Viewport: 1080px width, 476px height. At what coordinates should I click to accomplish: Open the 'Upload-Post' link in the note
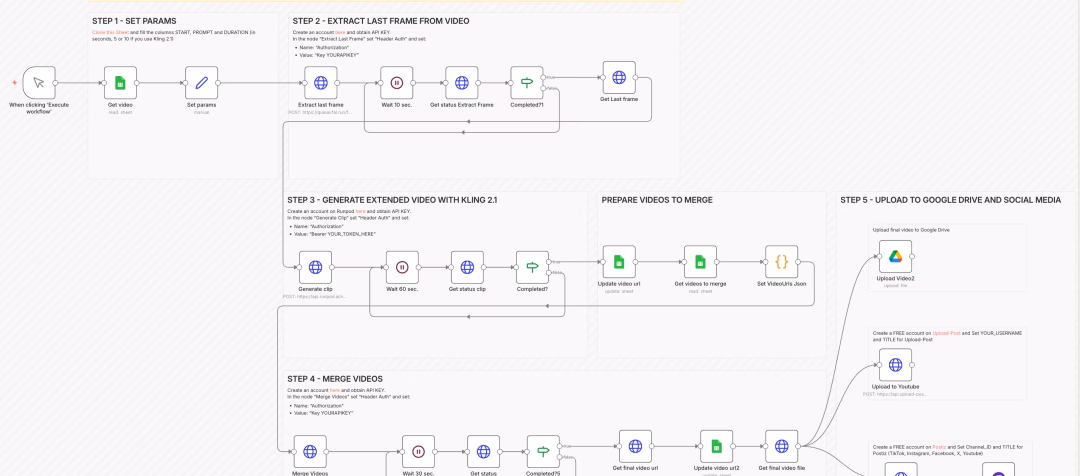[946, 332]
